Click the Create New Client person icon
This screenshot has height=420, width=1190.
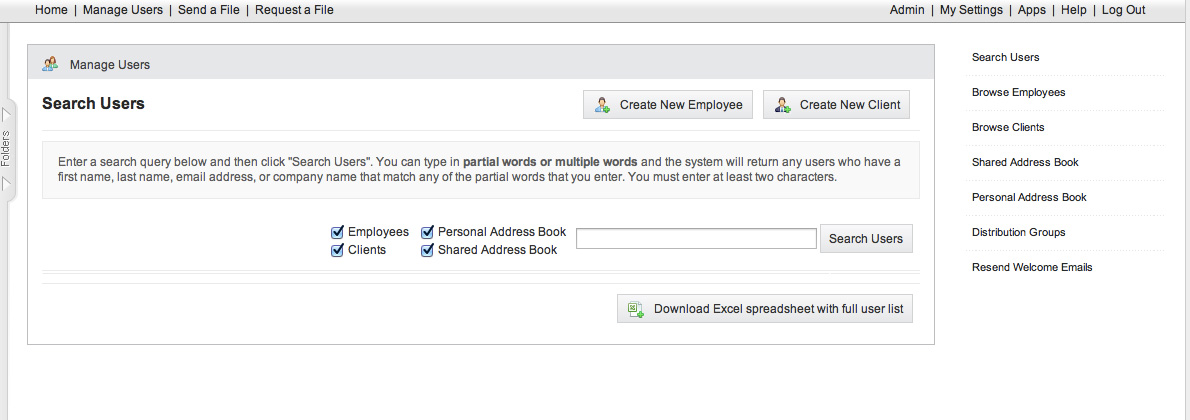[782, 105]
